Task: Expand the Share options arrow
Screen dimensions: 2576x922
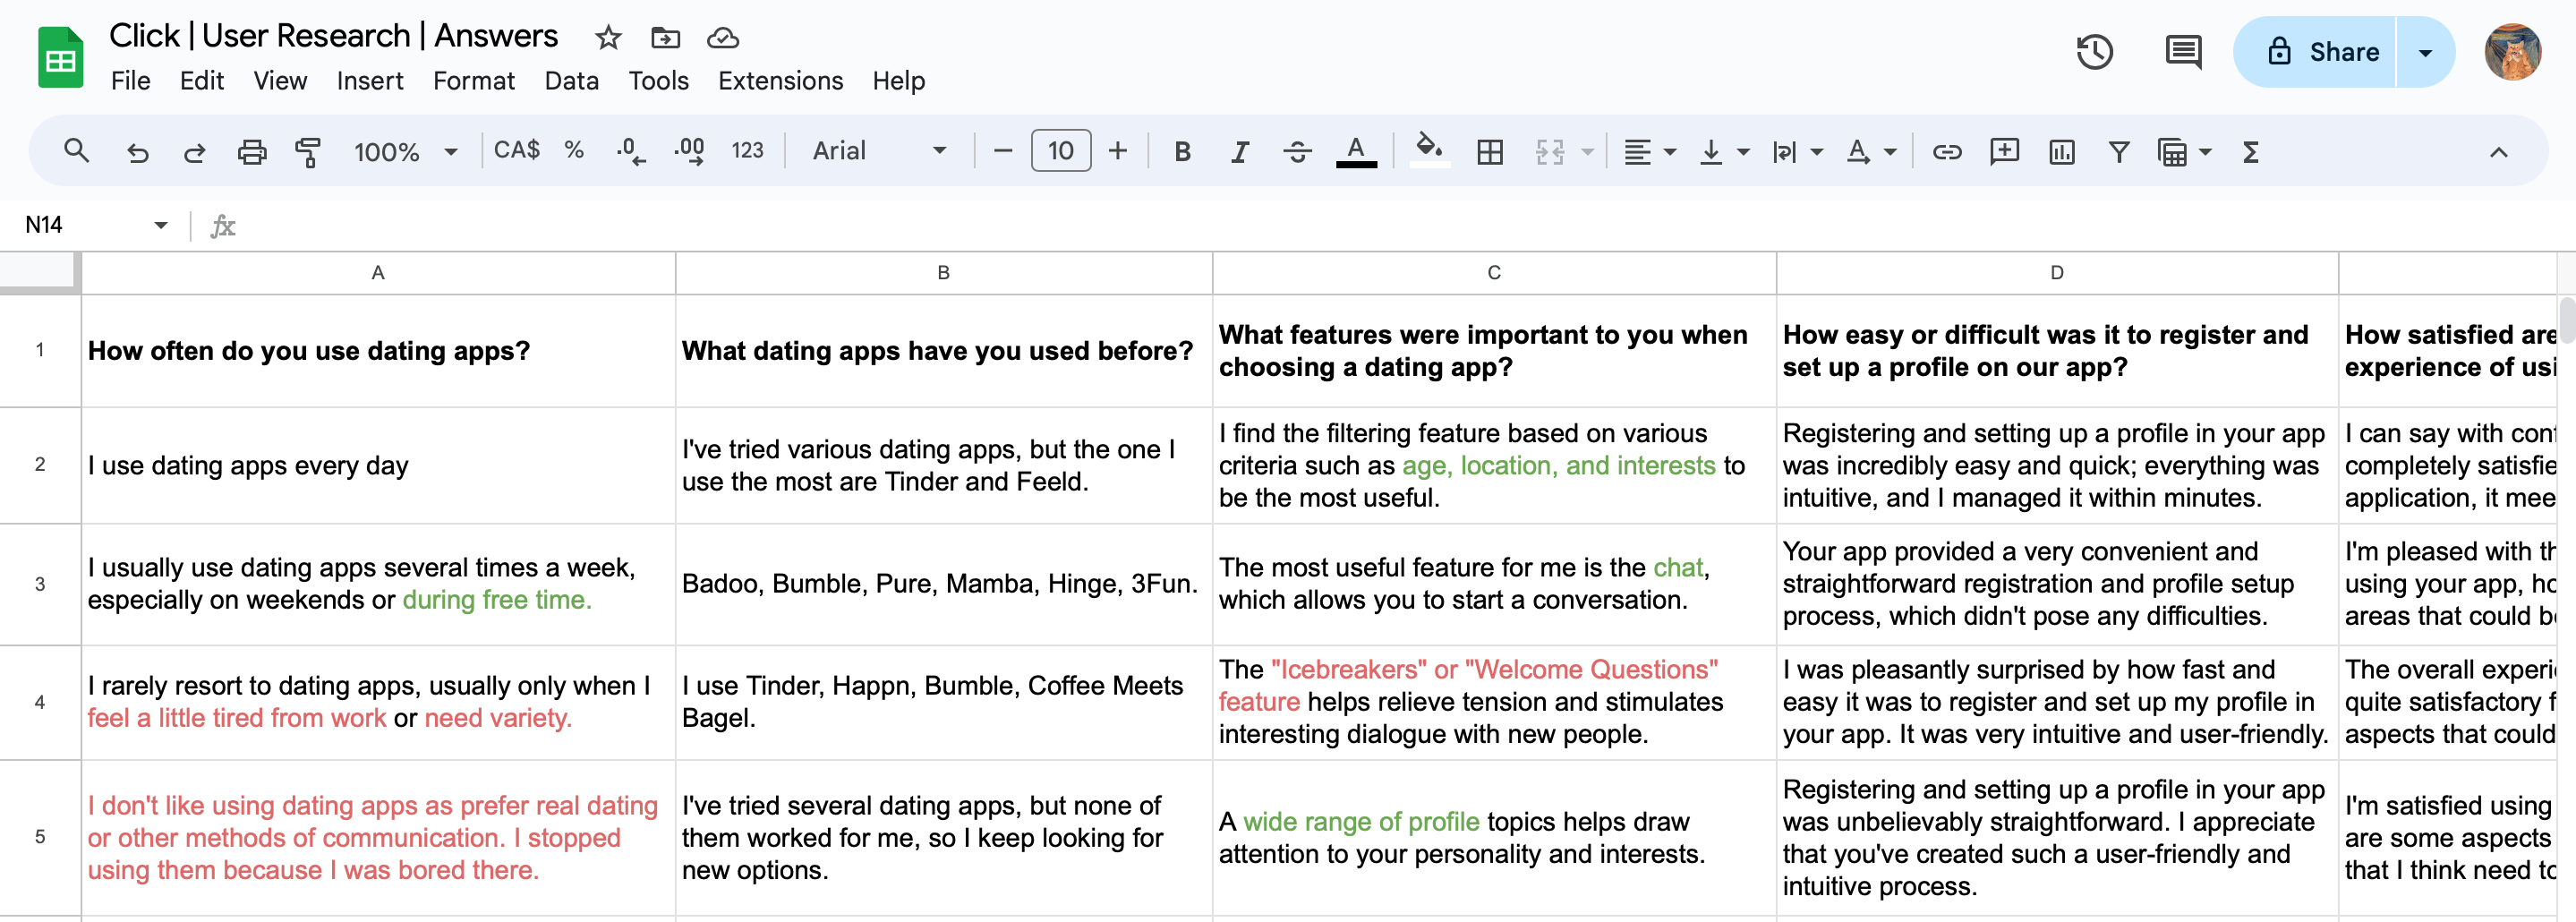Action: (x=2425, y=52)
